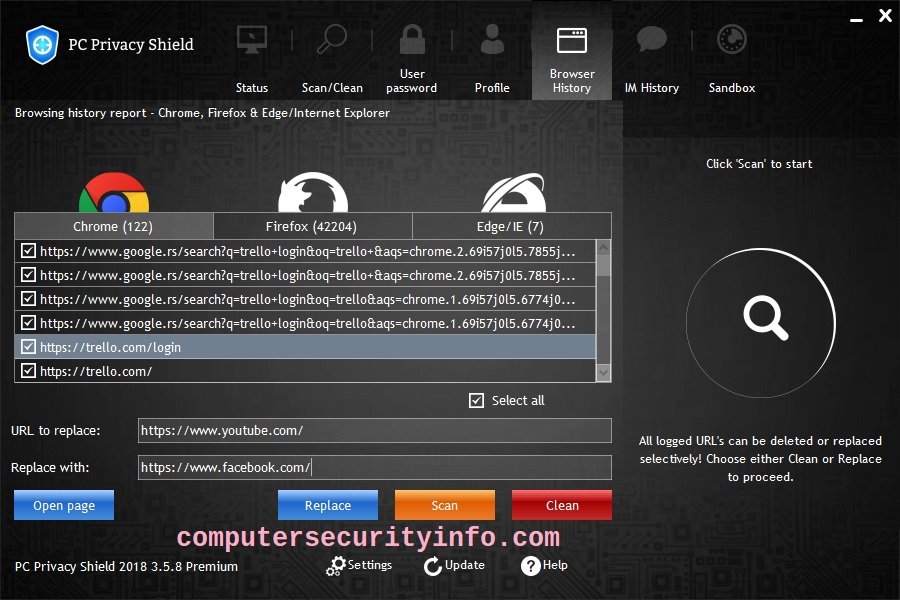Image resolution: width=900 pixels, height=600 pixels.
Task: Open the Status section
Action: click(x=251, y=60)
